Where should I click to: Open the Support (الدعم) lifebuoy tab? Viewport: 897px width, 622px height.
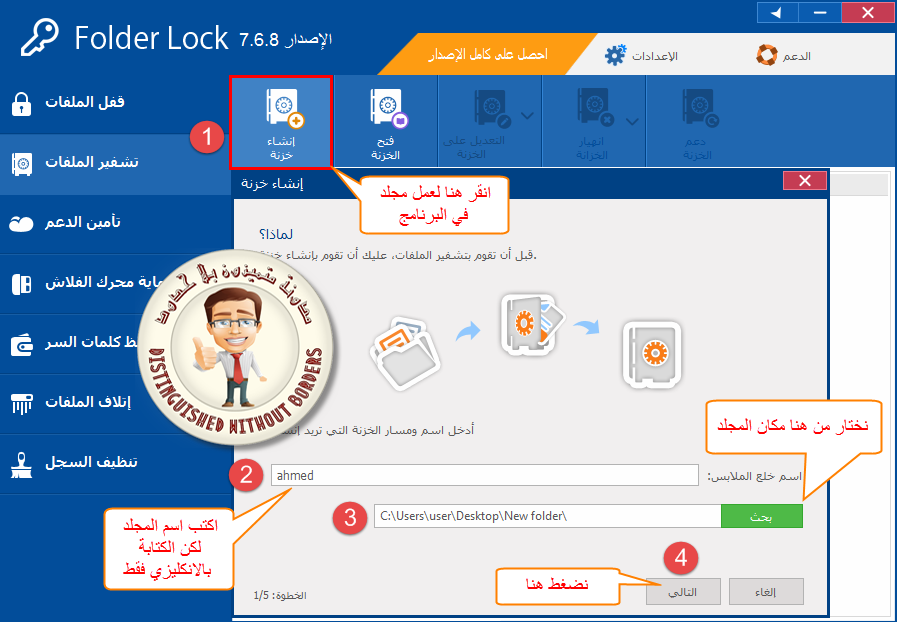pyautogui.click(x=784, y=56)
